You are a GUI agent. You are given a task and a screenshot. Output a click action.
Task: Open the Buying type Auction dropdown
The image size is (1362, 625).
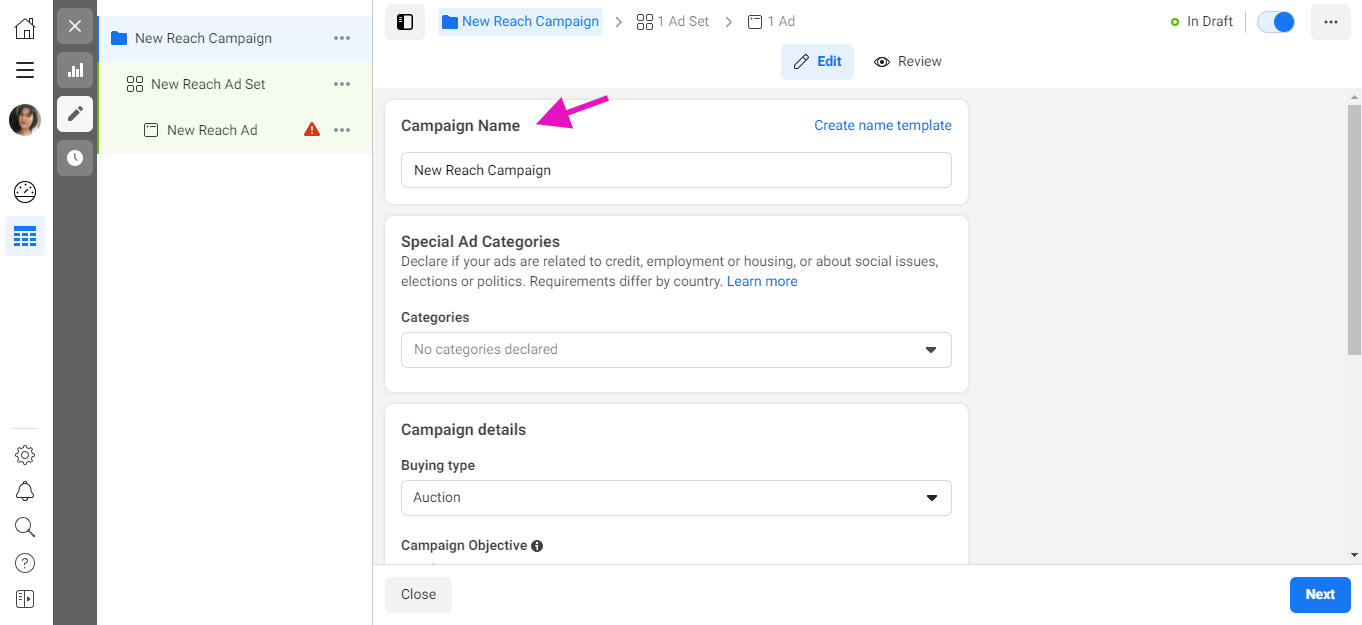(x=676, y=498)
